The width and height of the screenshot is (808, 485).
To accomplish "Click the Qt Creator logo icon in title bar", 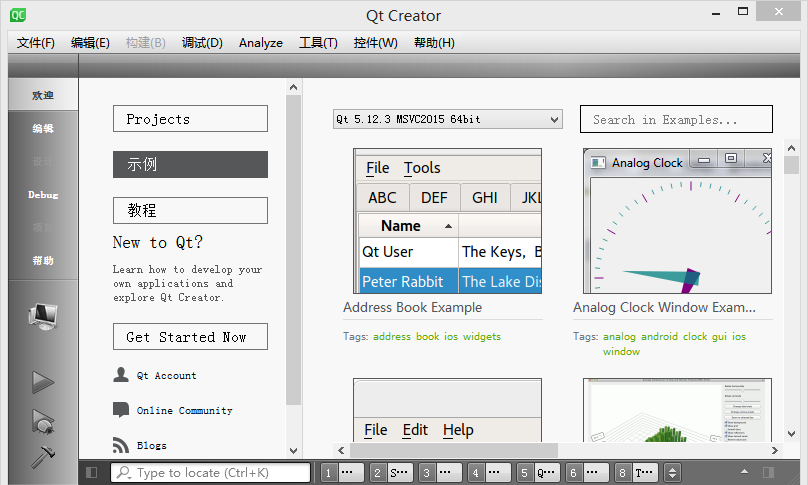I will click(18, 15).
